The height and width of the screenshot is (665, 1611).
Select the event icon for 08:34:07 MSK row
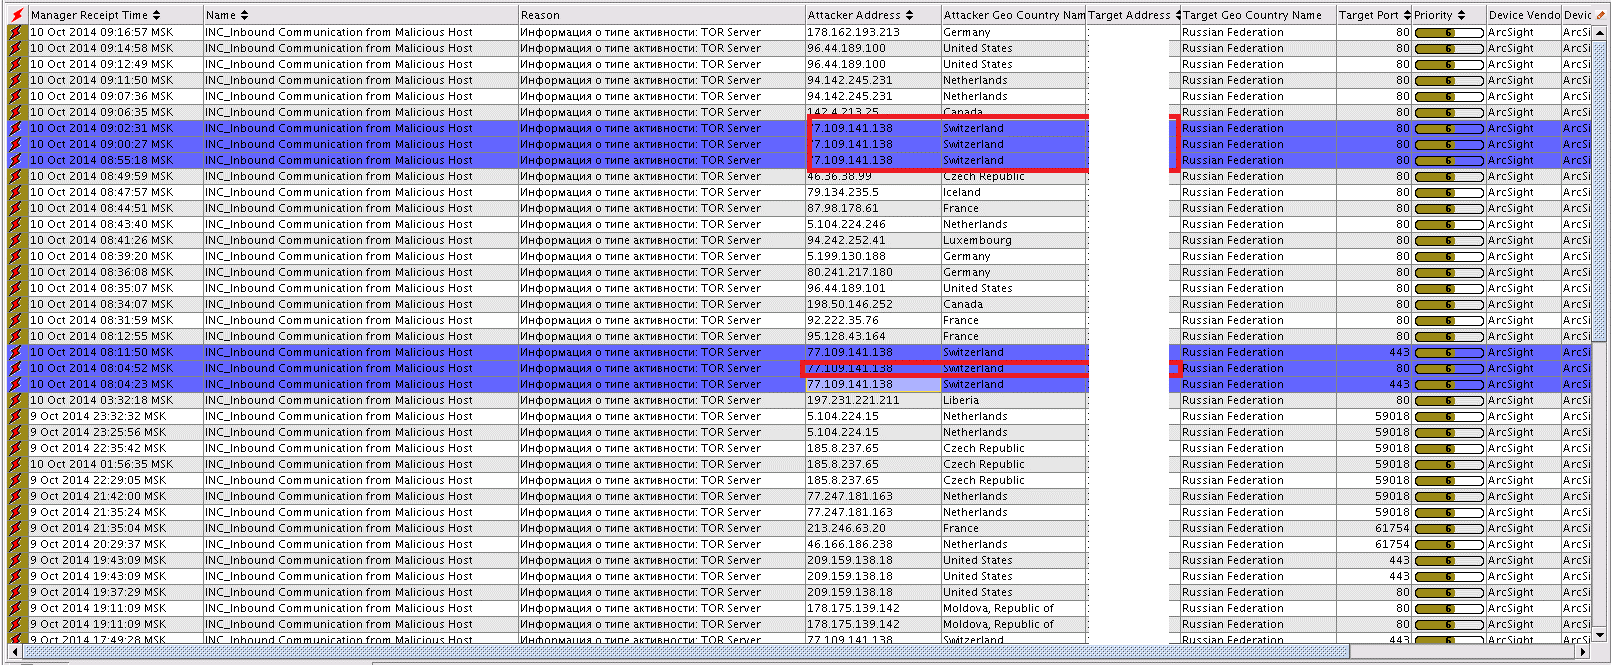[15, 304]
